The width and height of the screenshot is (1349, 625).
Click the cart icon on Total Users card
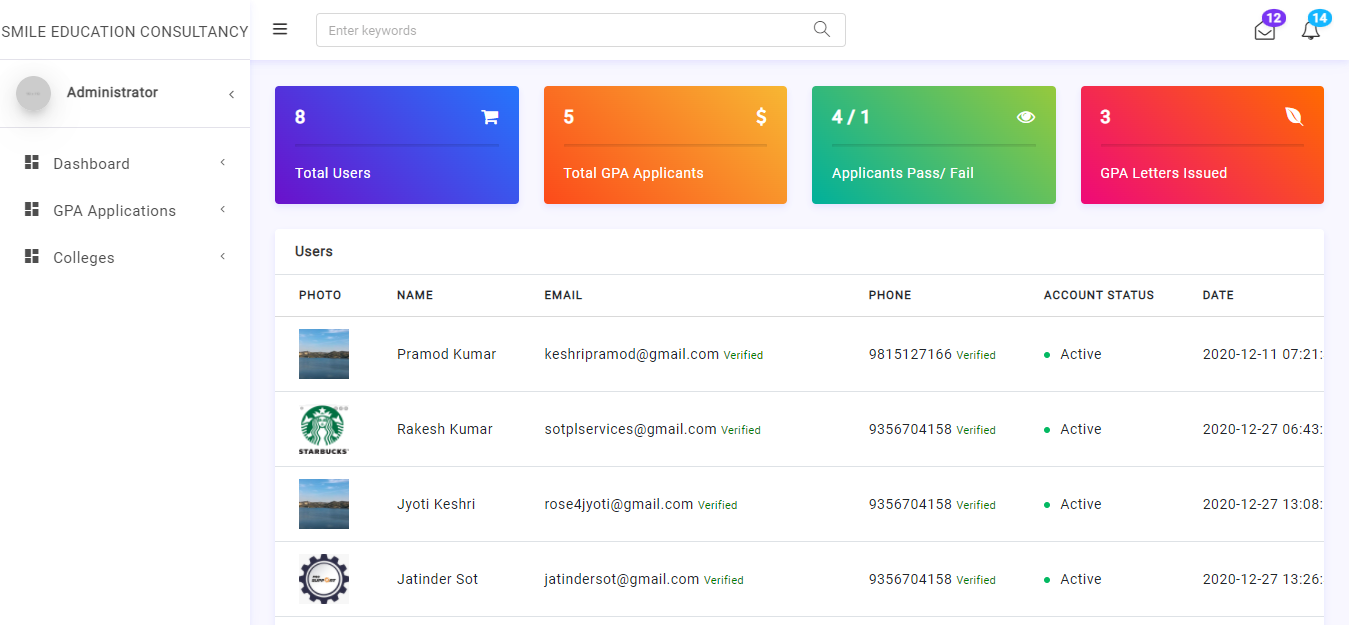pyautogui.click(x=490, y=117)
